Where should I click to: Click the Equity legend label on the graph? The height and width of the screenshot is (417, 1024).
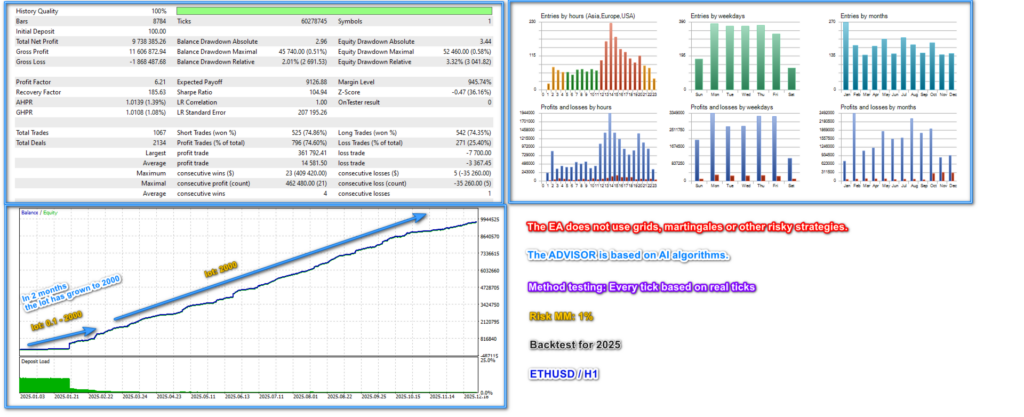[x=49, y=213]
